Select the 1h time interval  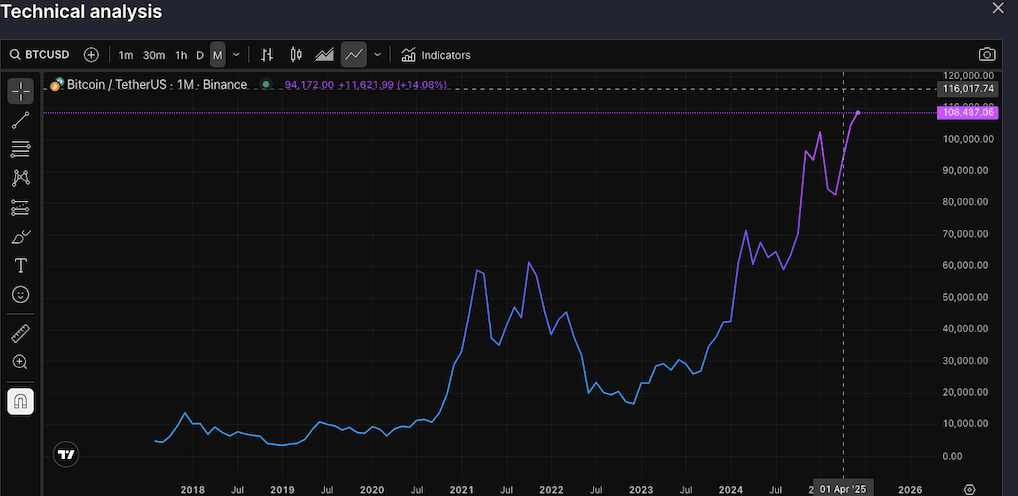click(181, 55)
